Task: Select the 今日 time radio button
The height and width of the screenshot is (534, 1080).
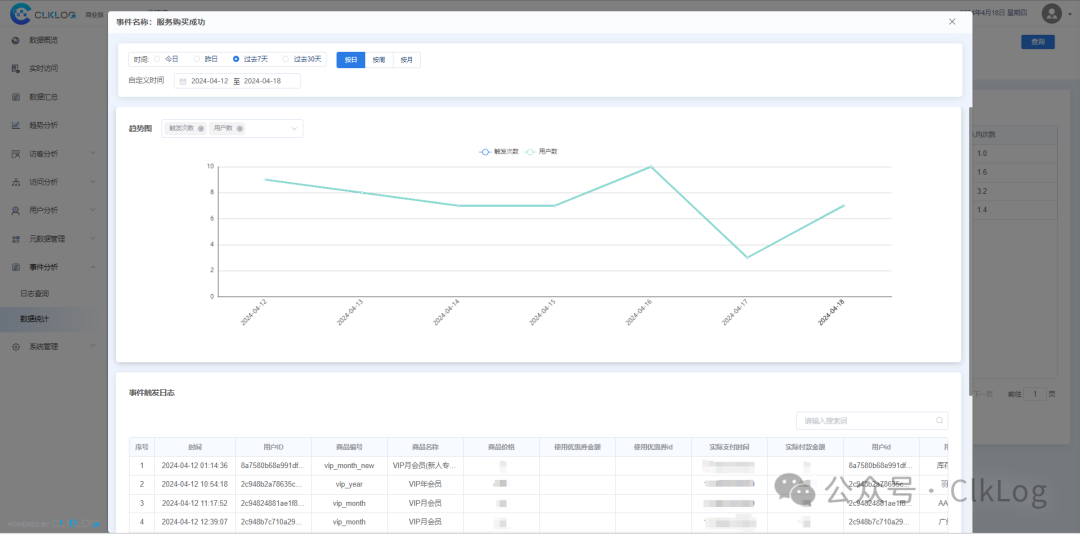Action: (x=157, y=59)
